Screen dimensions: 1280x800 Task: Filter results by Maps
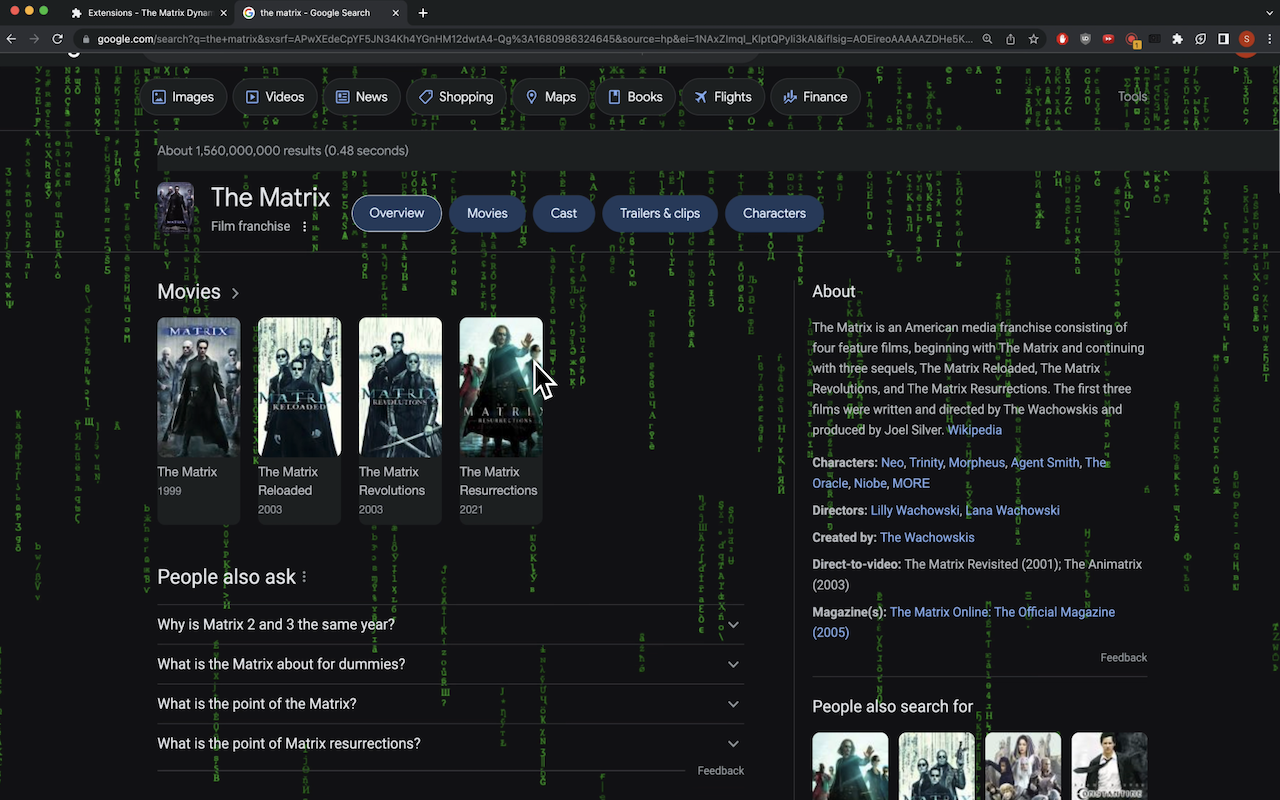pyautogui.click(x=551, y=97)
